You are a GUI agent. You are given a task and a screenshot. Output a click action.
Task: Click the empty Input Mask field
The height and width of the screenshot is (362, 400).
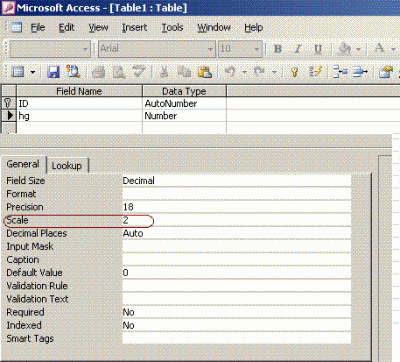236,246
